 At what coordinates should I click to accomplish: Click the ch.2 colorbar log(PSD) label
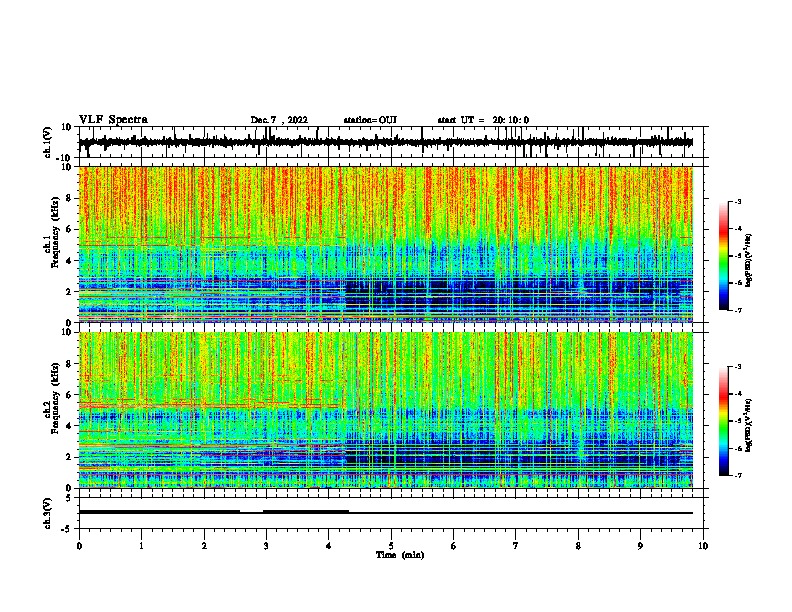click(748, 423)
